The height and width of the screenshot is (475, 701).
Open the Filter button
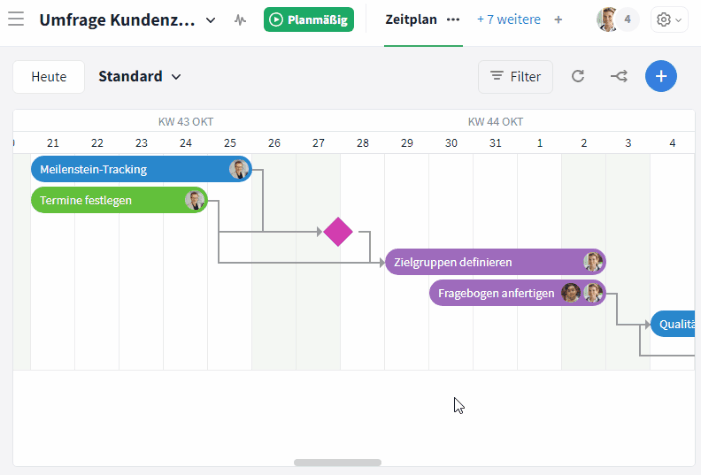(x=515, y=77)
